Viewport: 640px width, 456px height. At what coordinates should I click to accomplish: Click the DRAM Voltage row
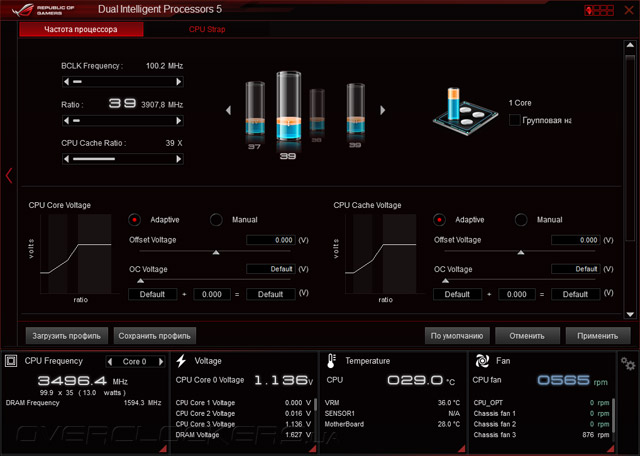243,435
